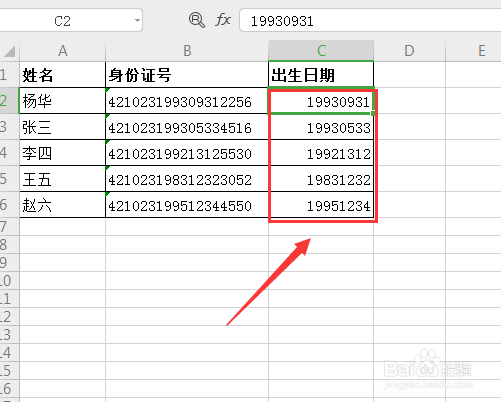
Task: Click cell with header 出生日期
Action: [x=321, y=75]
